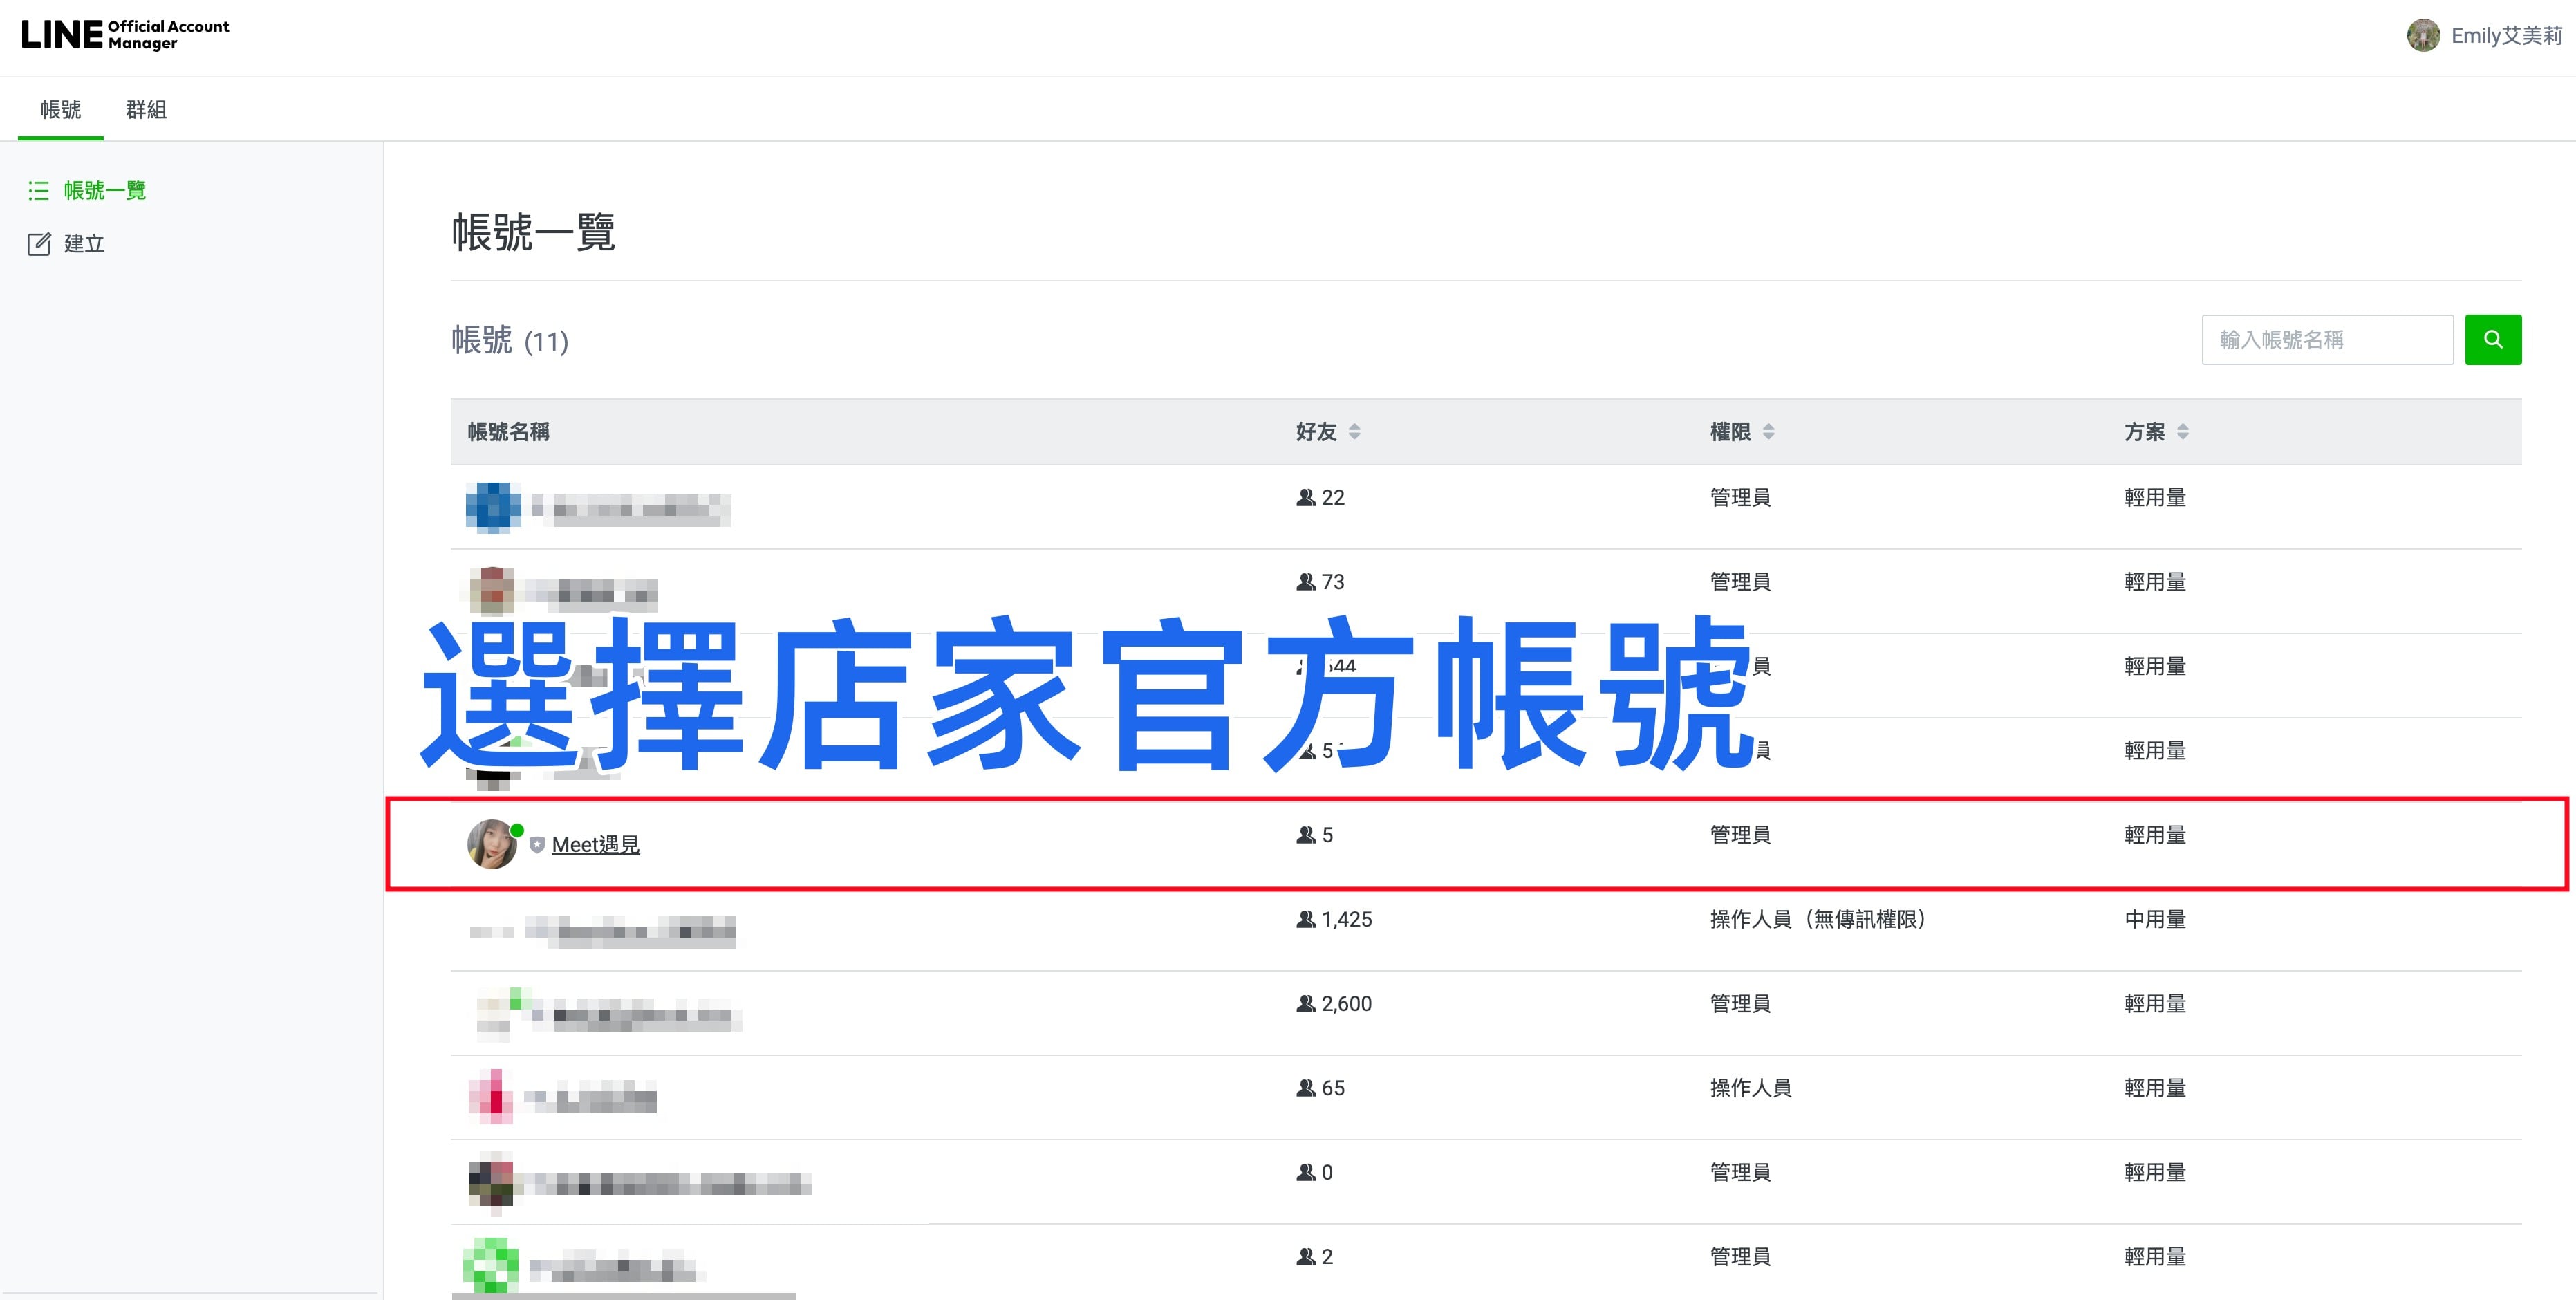Click the friends icon in the 1,425 row
Image resolution: width=2576 pixels, height=1300 pixels.
pyautogui.click(x=1305, y=919)
